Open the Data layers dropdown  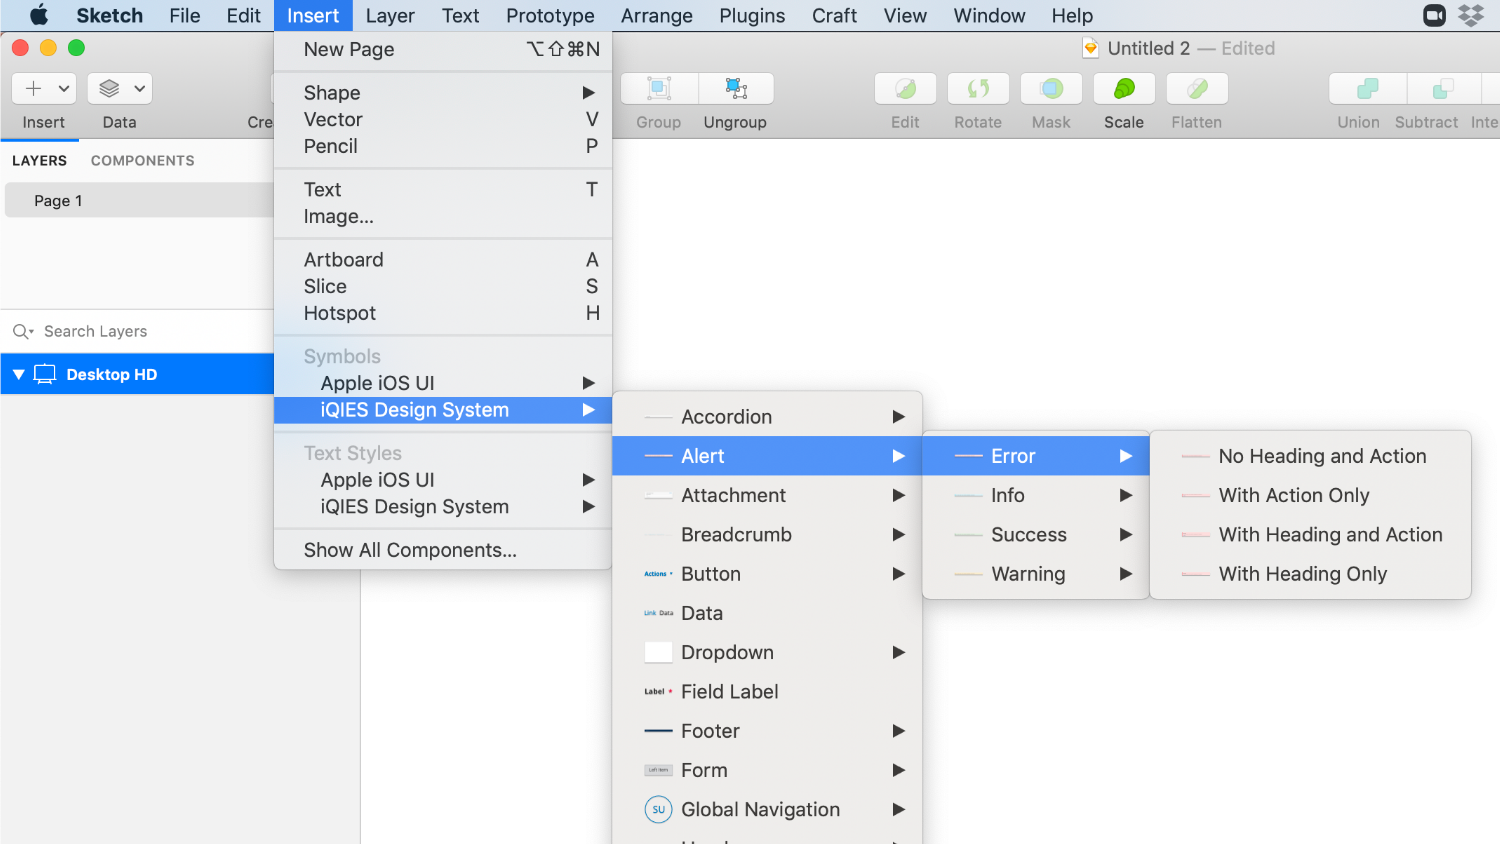click(x=120, y=89)
